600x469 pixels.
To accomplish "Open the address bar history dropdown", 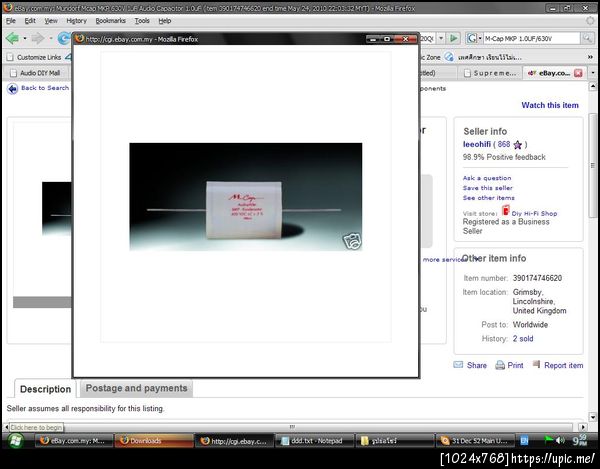I will click(441, 38).
